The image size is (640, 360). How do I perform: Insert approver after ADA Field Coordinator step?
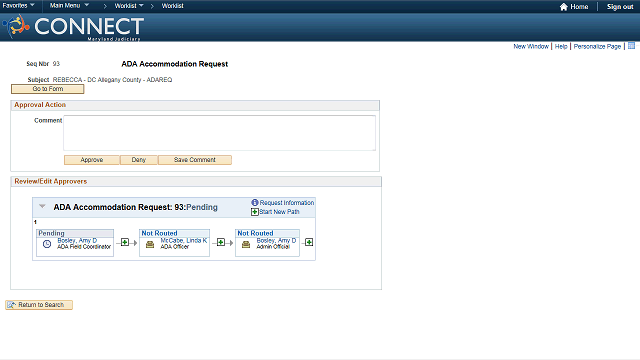pos(125,242)
